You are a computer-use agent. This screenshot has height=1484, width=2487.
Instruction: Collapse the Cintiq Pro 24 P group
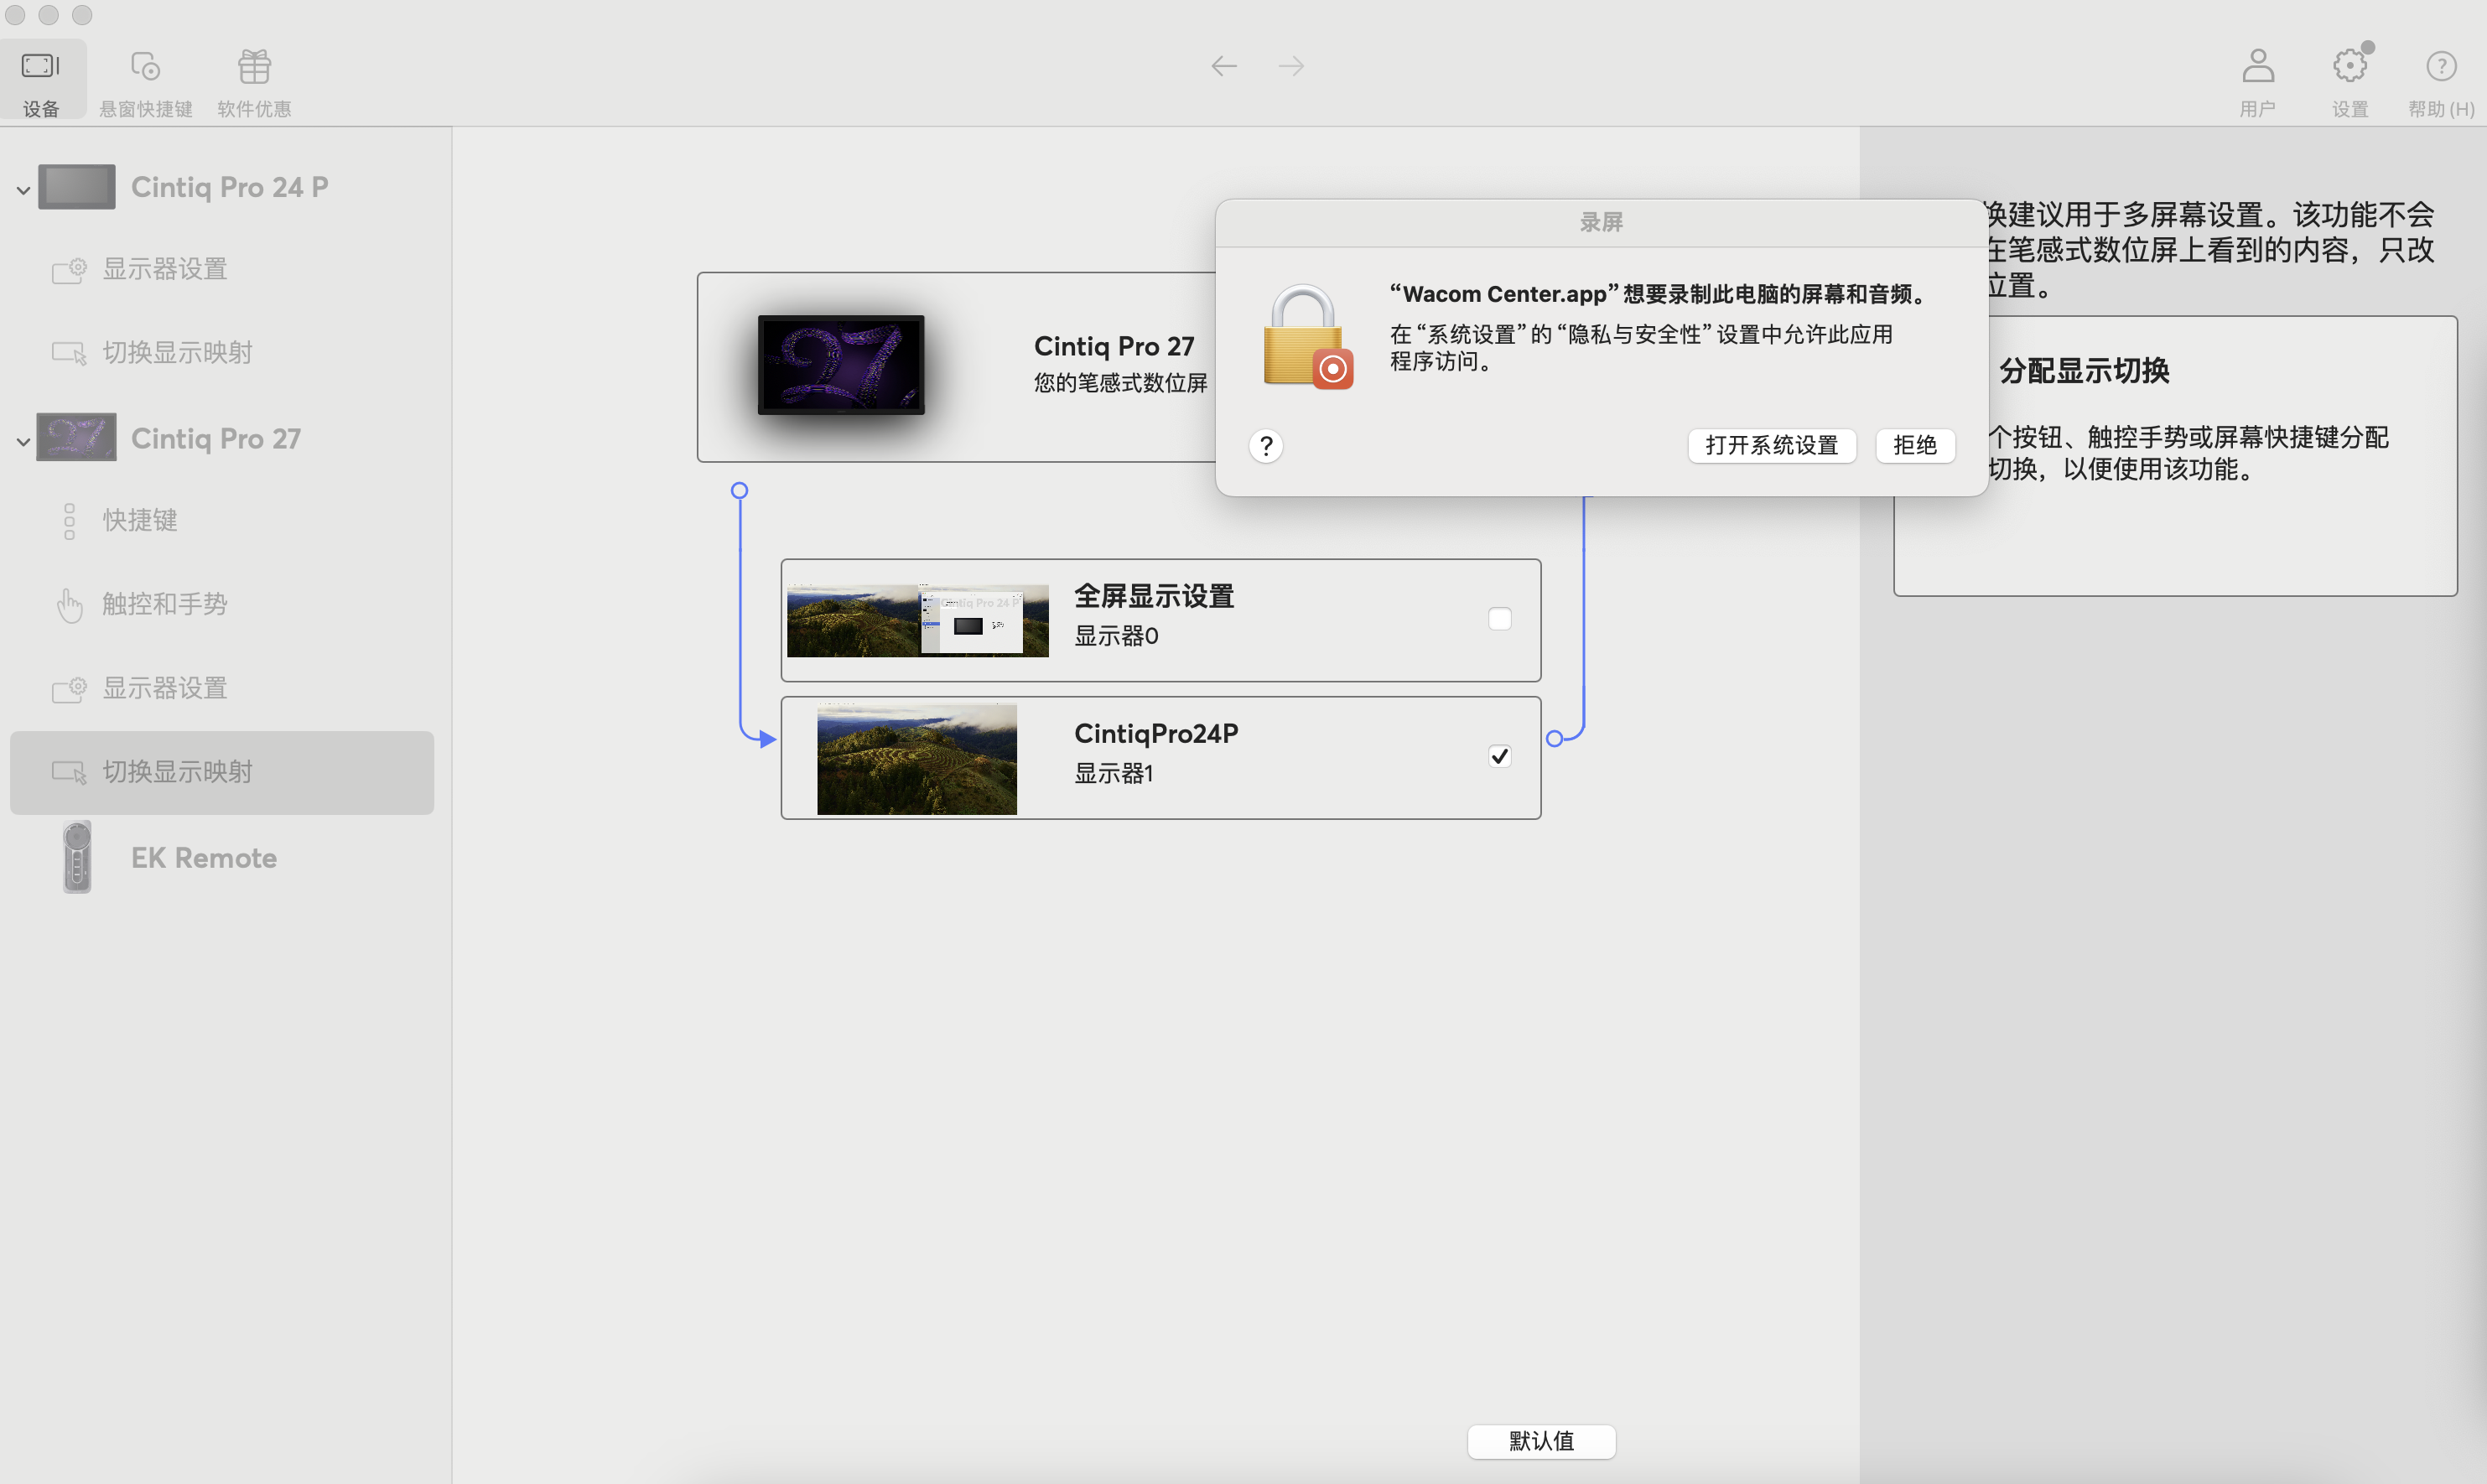point(23,189)
